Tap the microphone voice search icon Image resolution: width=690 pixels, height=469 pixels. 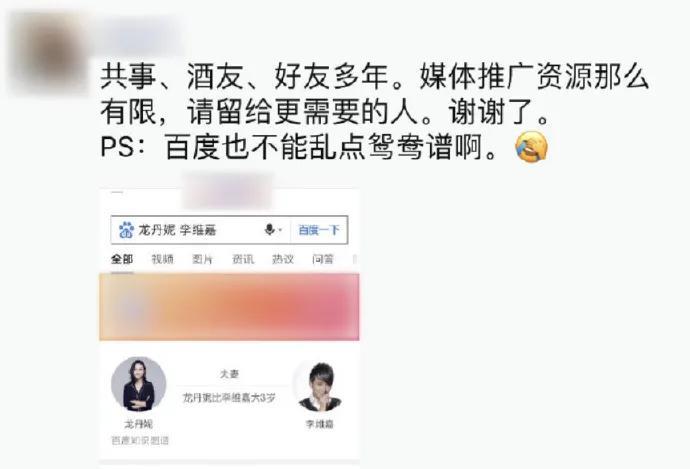(x=269, y=230)
